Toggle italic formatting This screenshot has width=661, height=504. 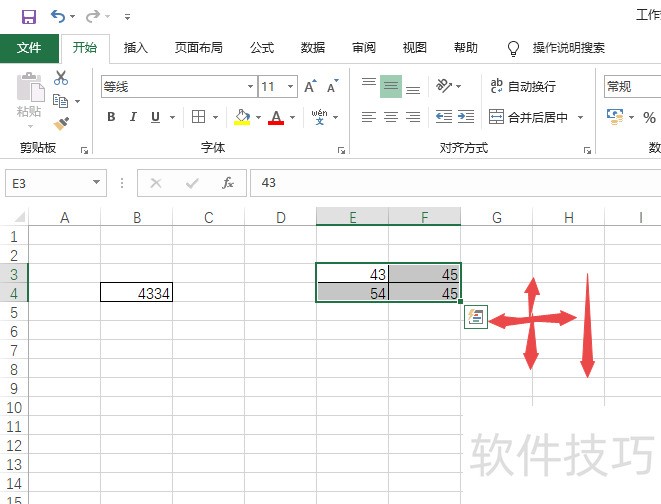[134, 117]
